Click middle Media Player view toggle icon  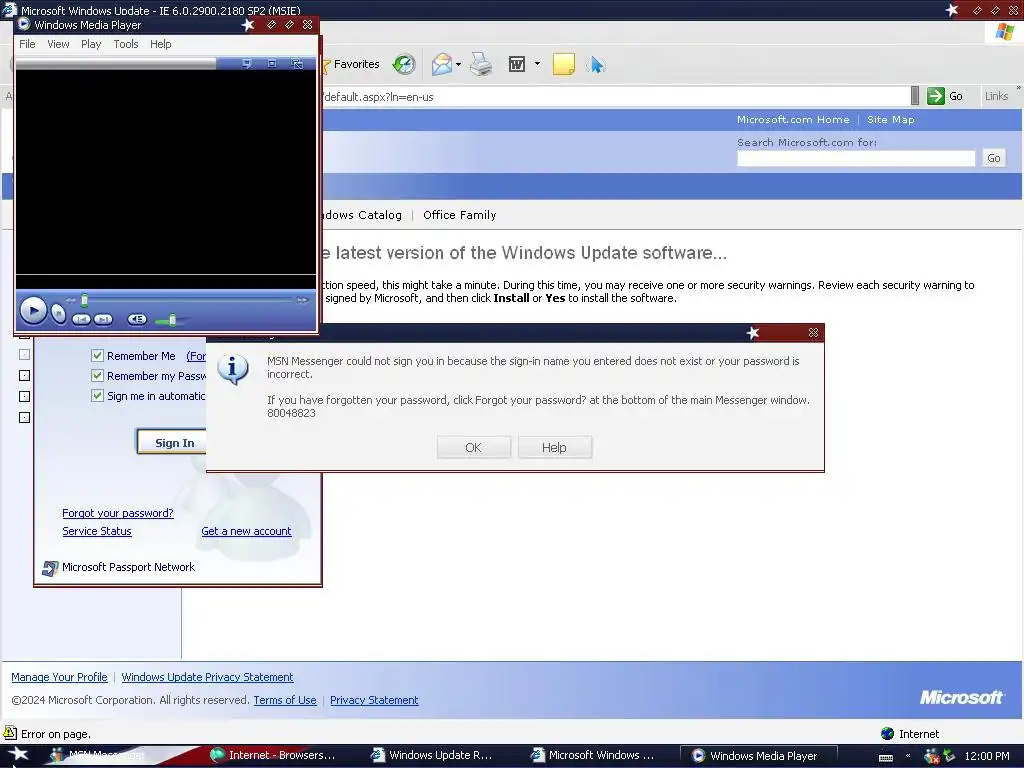[x=272, y=63]
